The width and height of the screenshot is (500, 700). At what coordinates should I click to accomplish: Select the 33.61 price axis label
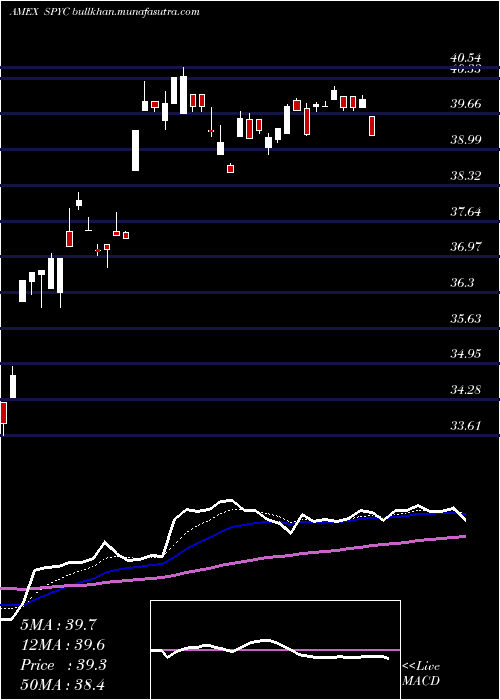[466, 425]
